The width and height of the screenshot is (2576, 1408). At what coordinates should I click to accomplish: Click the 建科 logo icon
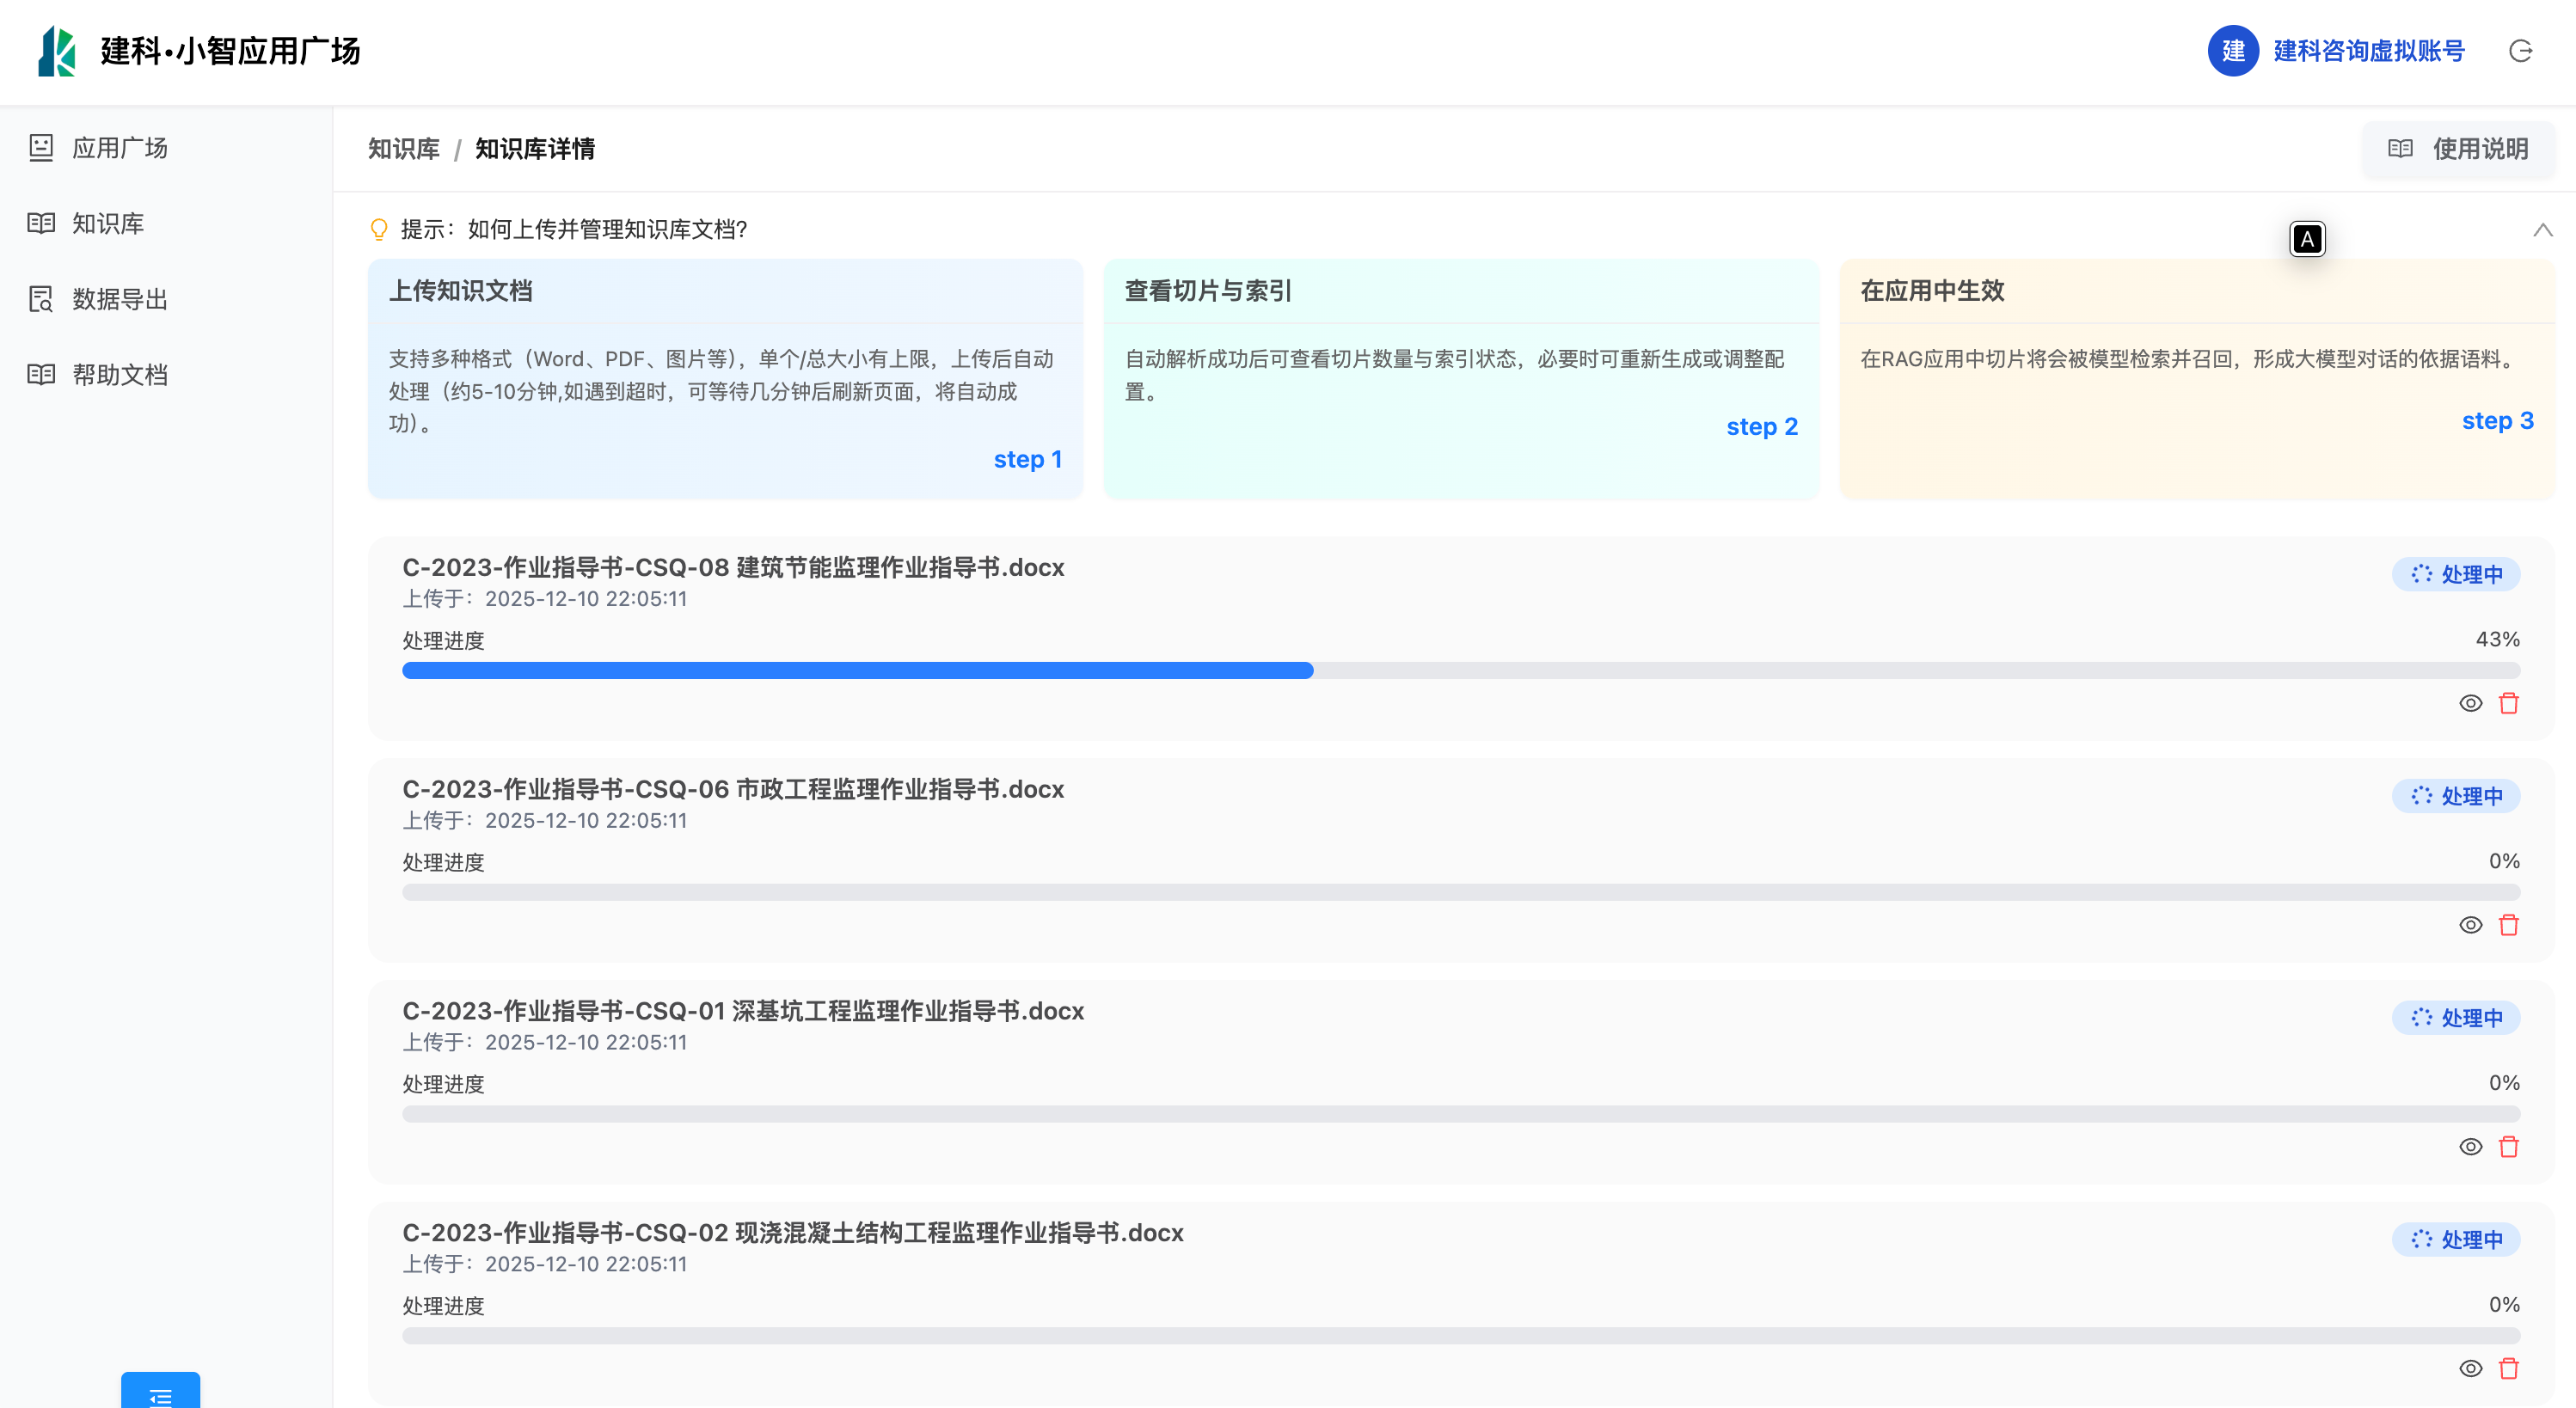pyautogui.click(x=57, y=51)
